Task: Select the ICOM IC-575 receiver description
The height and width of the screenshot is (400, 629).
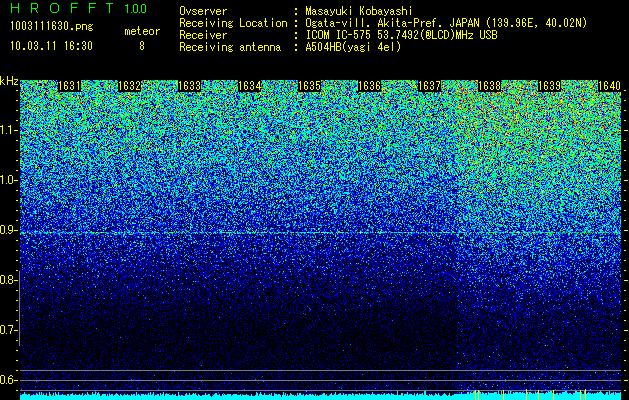Action: 402,35
